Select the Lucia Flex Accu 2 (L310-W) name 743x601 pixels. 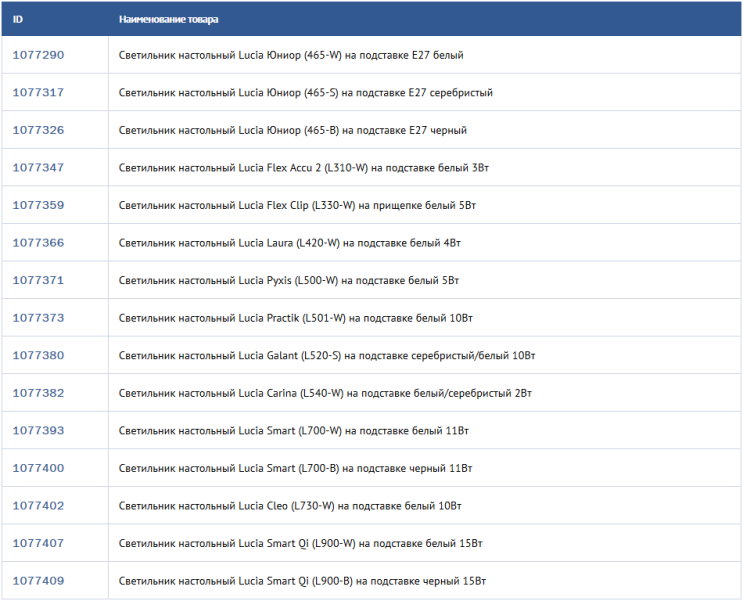coord(304,168)
